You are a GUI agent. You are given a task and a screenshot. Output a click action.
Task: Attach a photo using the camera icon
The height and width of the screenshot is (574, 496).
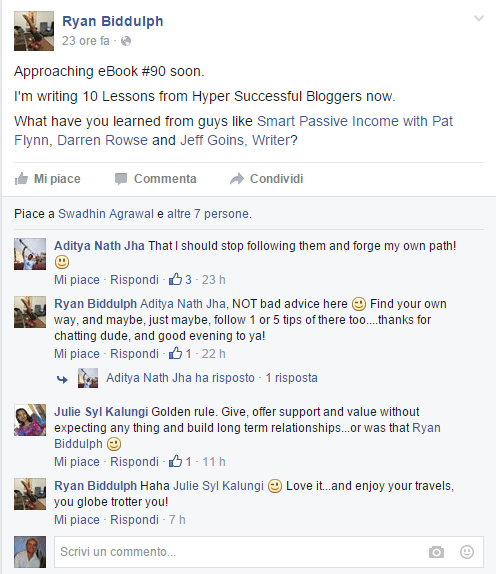click(x=436, y=552)
